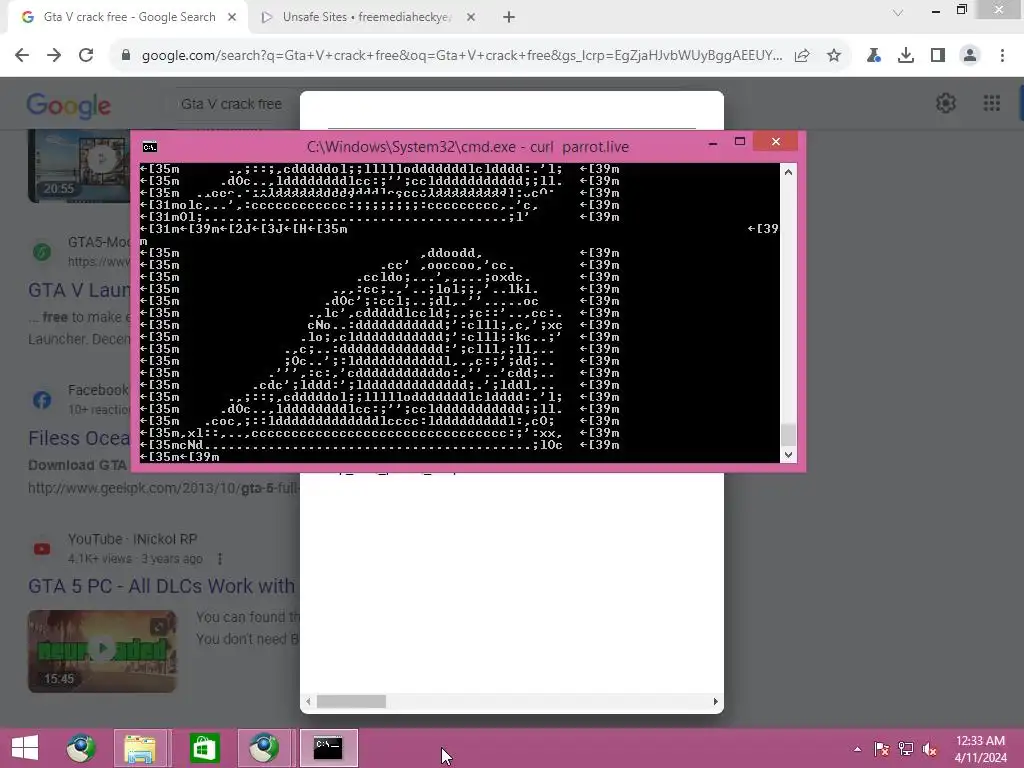Switch to Unsafe Sites tab
This screenshot has height=768, width=1024.
[366, 17]
